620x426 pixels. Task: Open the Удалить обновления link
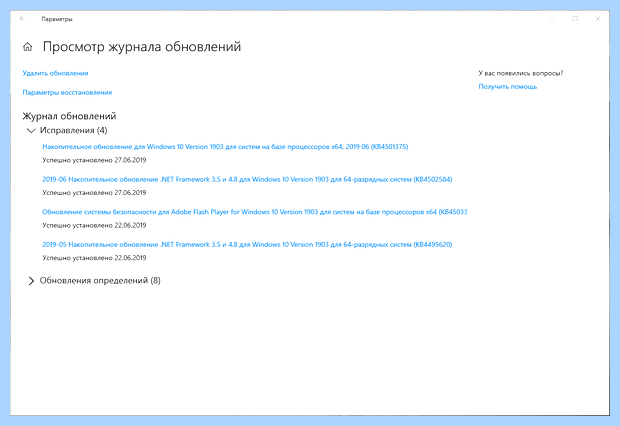click(x=55, y=73)
